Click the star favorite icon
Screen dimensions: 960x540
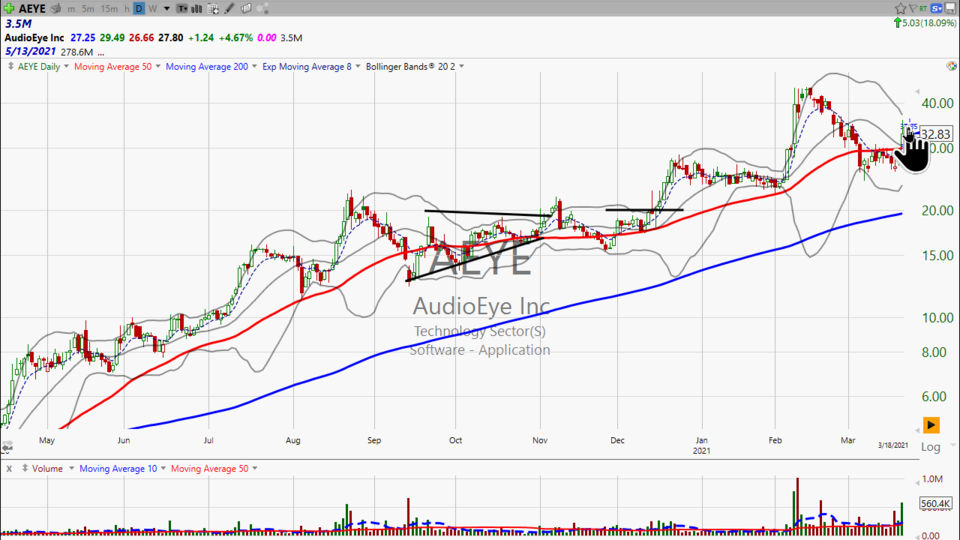click(900, 8)
